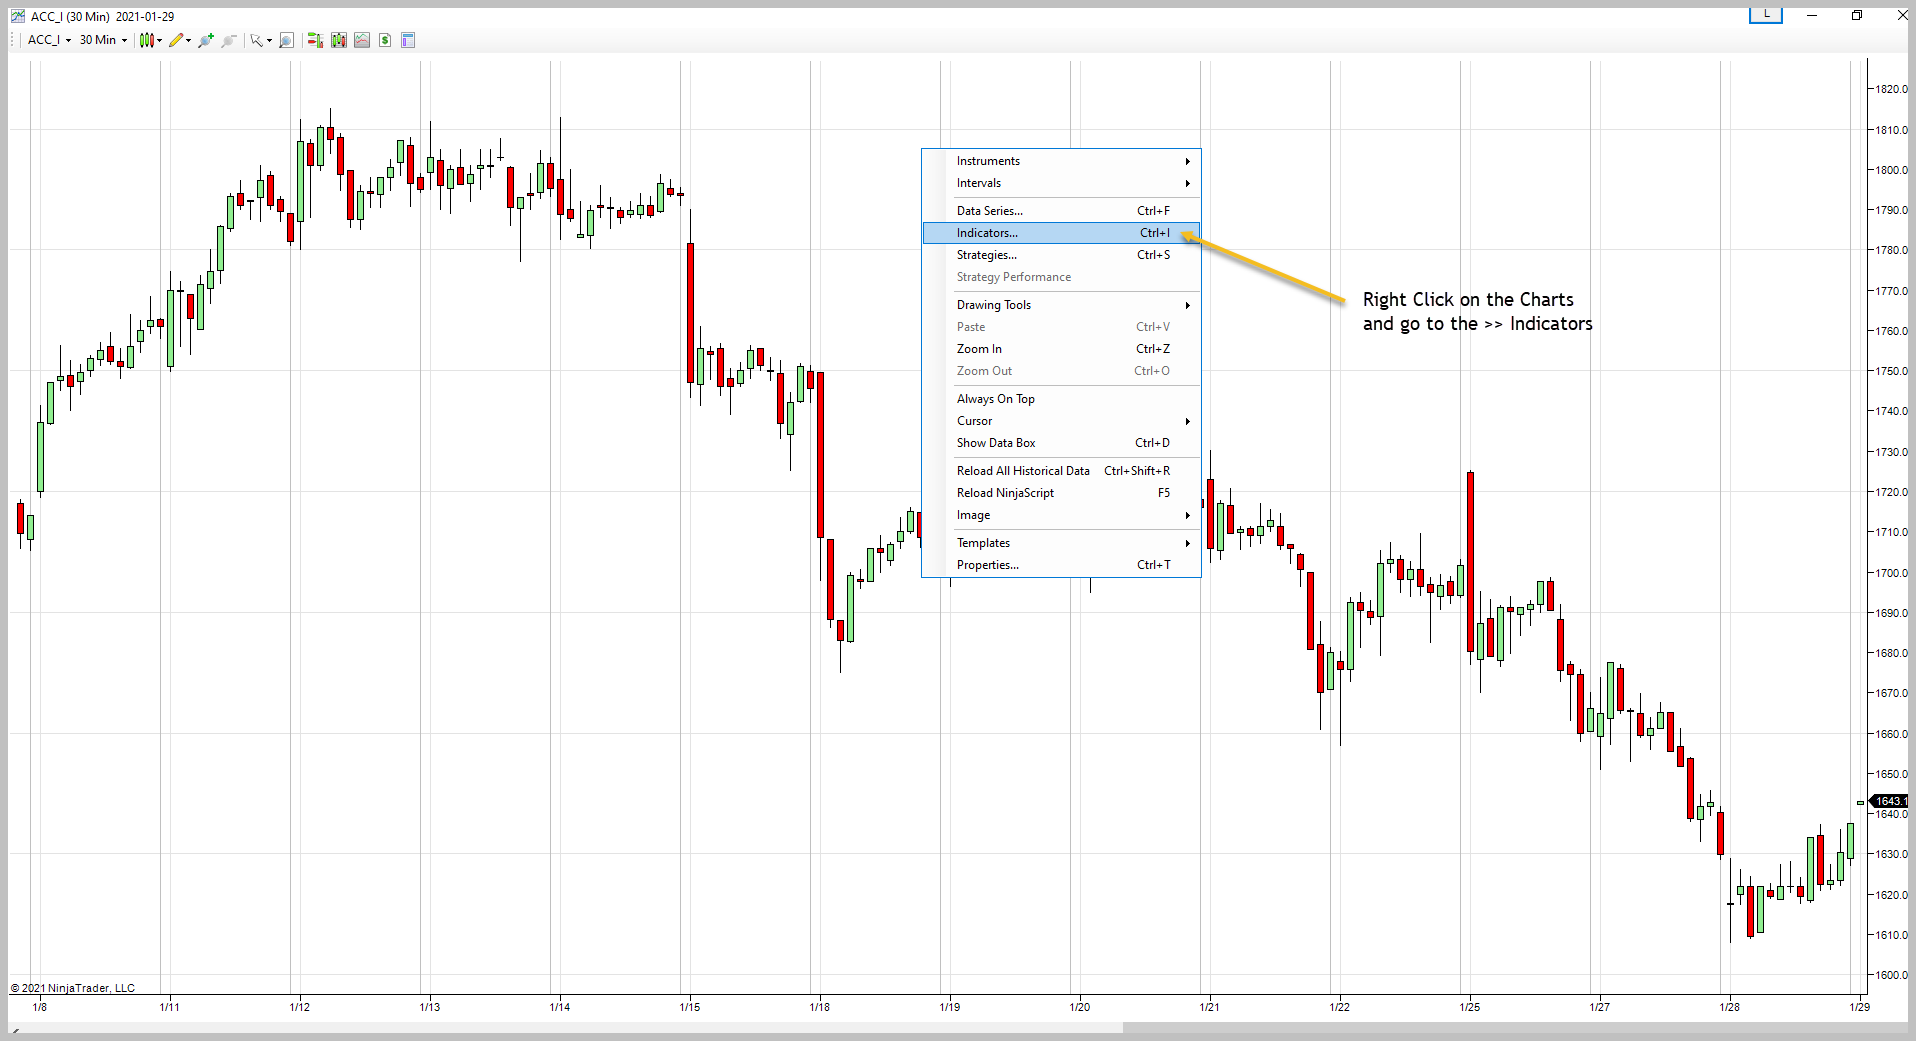The width and height of the screenshot is (1916, 1041).
Task: Choose Data Series... from the context menu
Action: coord(1061,211)
